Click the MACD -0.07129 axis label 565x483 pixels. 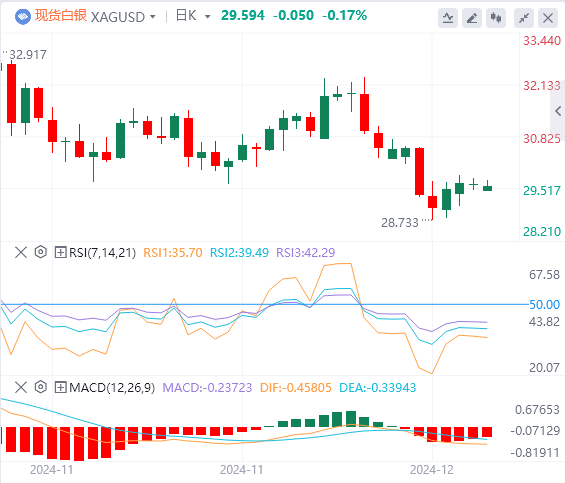point(535,430)
